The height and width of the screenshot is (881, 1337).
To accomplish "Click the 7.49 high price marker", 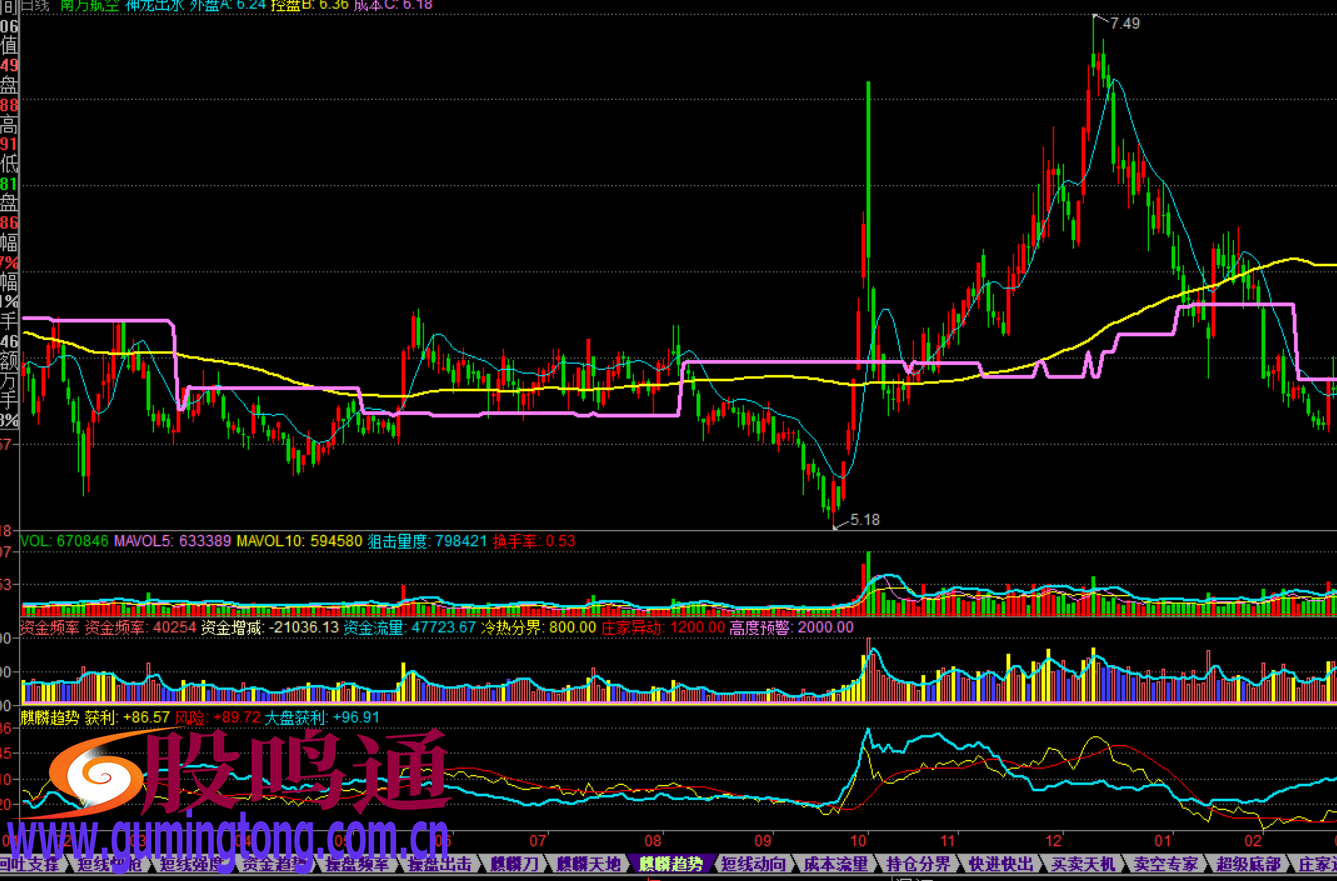I will pyautogui.click(x=1124, y=23).
